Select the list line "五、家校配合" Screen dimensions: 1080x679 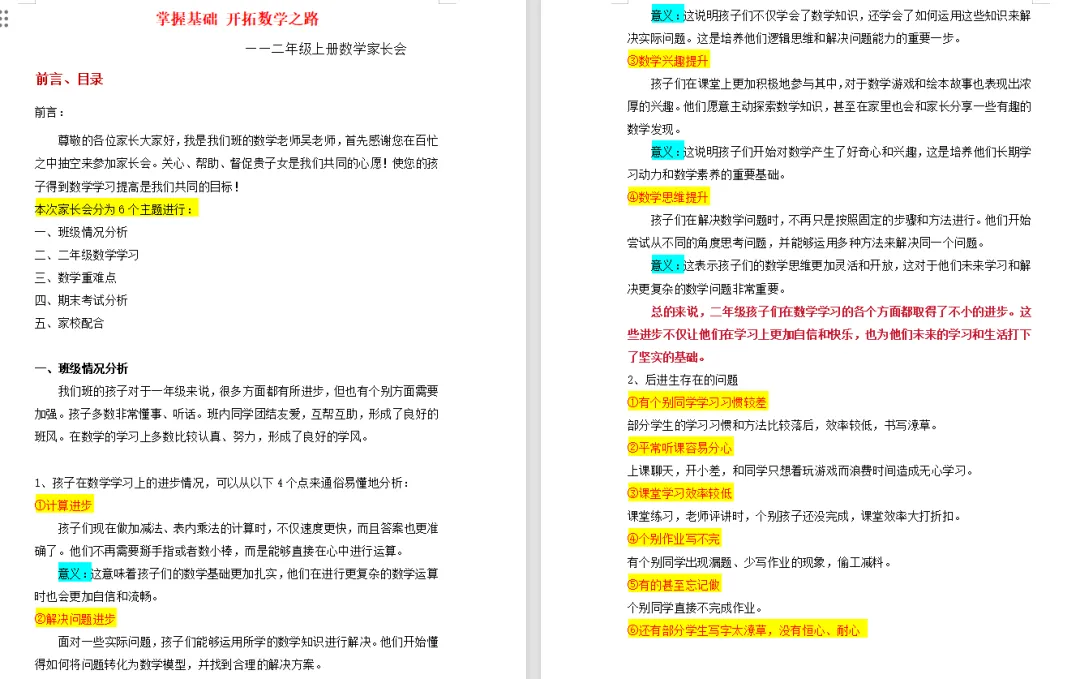click(x=70, y=323)
